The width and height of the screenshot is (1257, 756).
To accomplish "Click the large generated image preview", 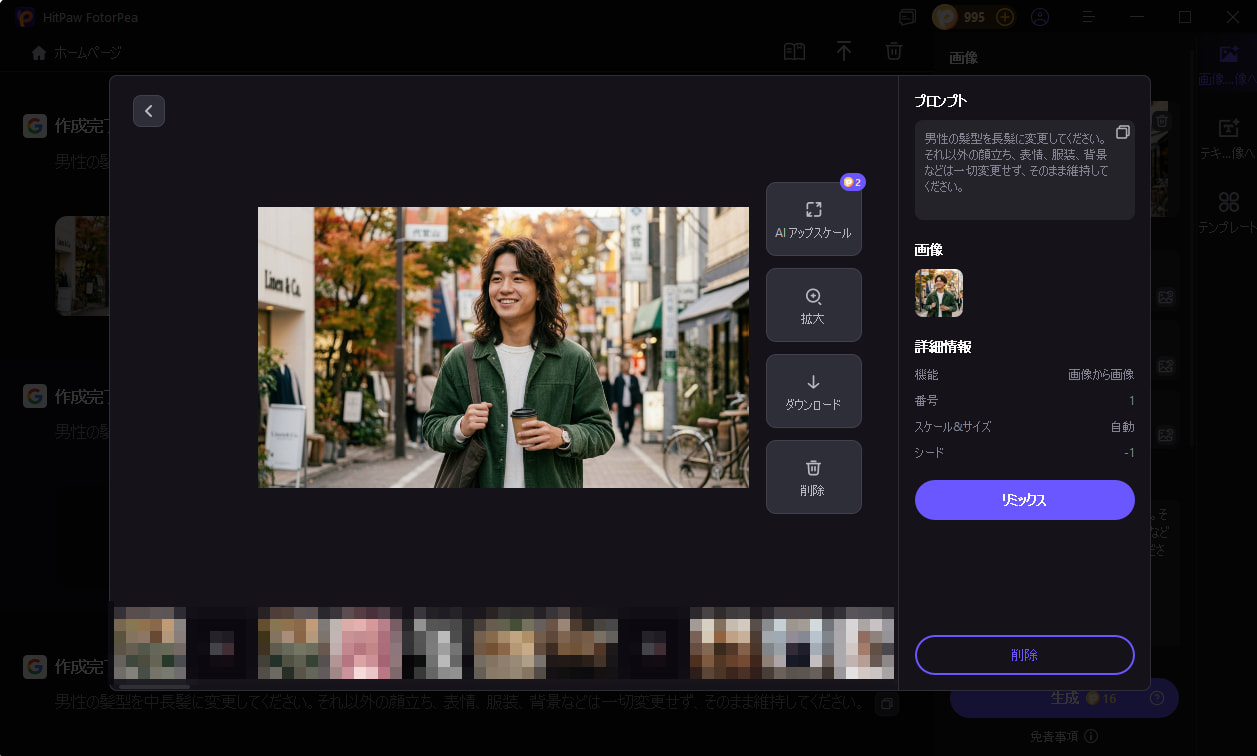I will pos(503,347).
